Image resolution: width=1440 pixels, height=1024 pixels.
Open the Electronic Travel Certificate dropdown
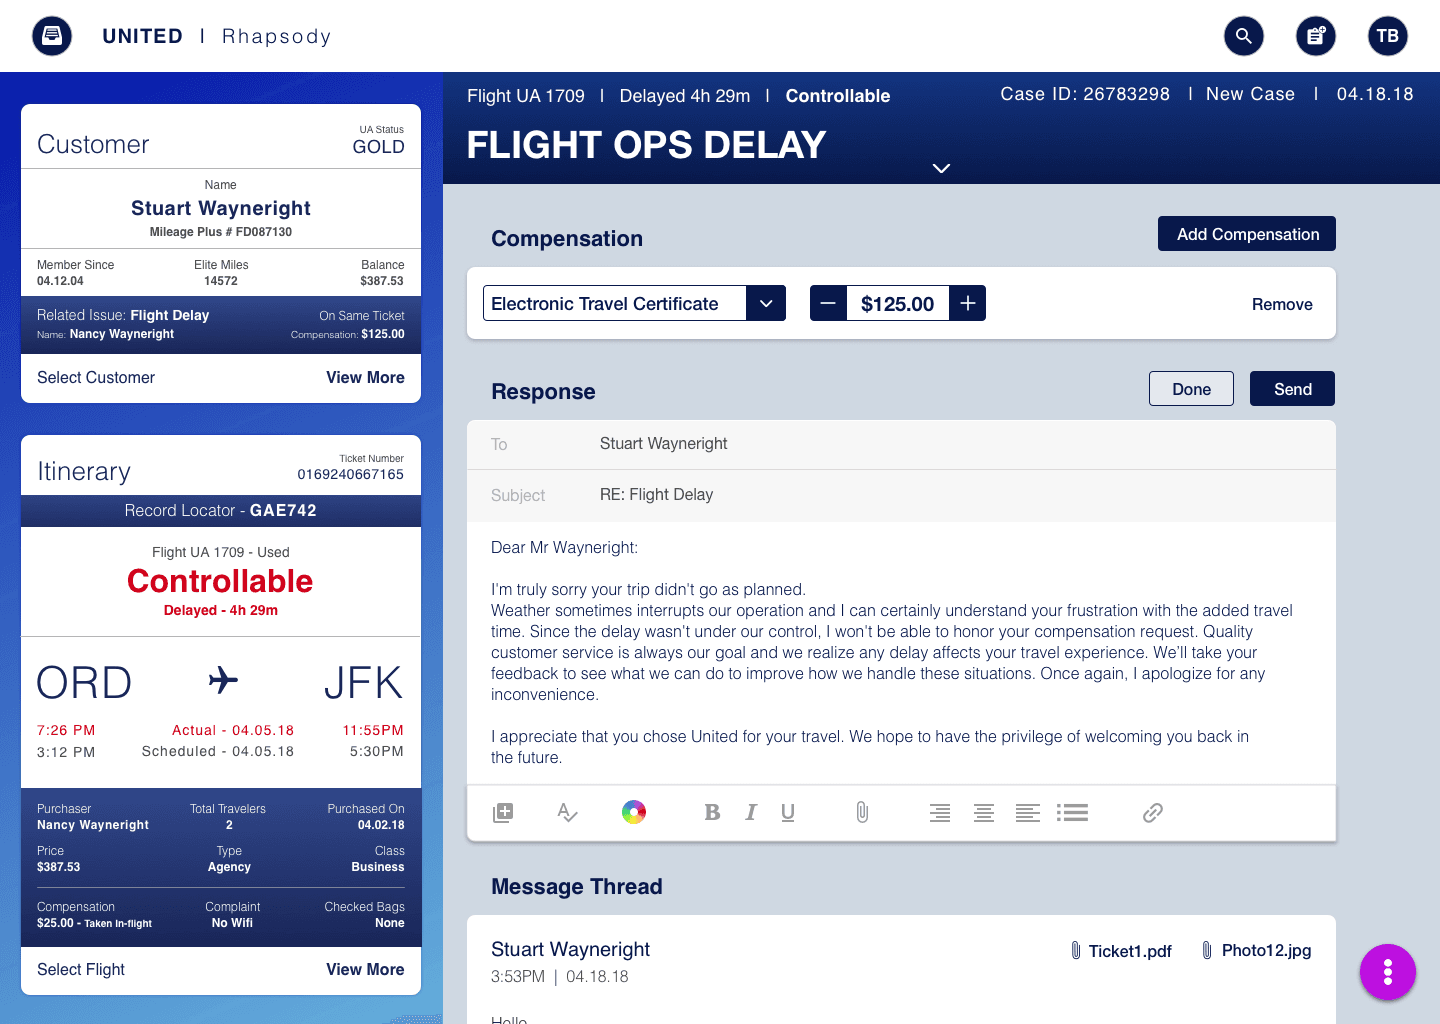tap(634, 303)
